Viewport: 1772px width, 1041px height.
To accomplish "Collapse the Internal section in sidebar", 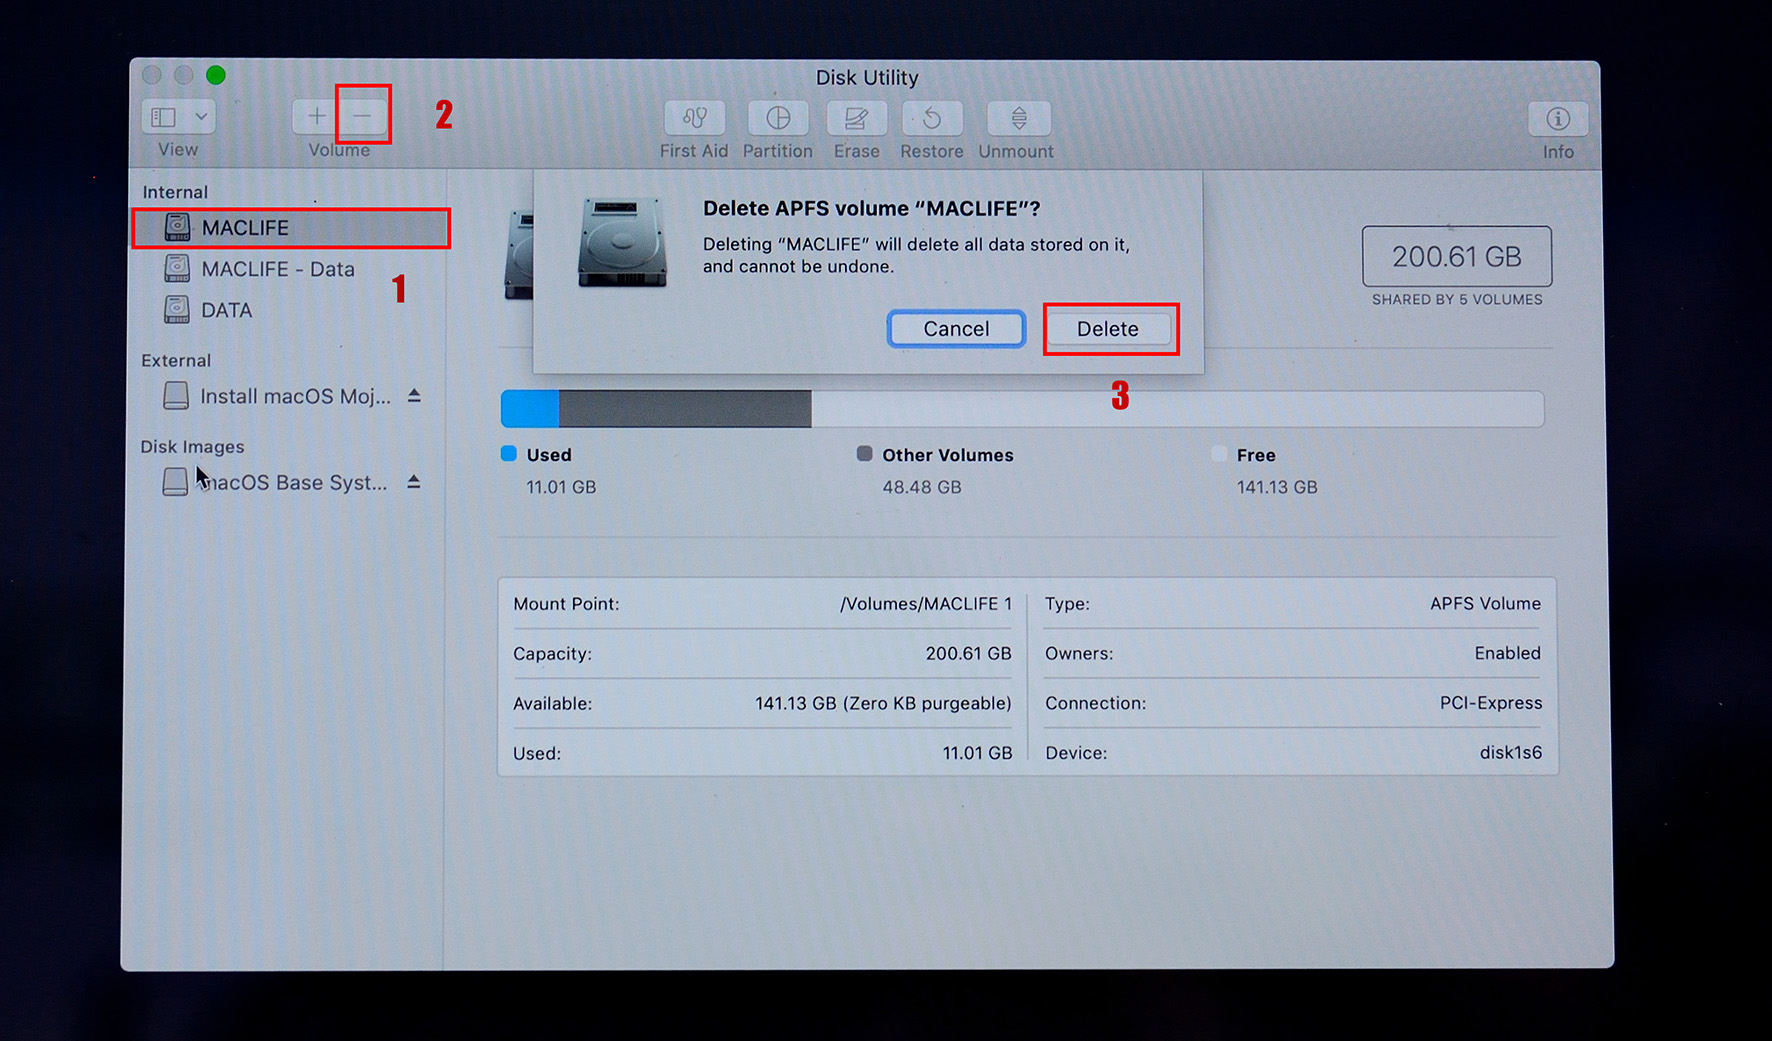I will 176,191.
